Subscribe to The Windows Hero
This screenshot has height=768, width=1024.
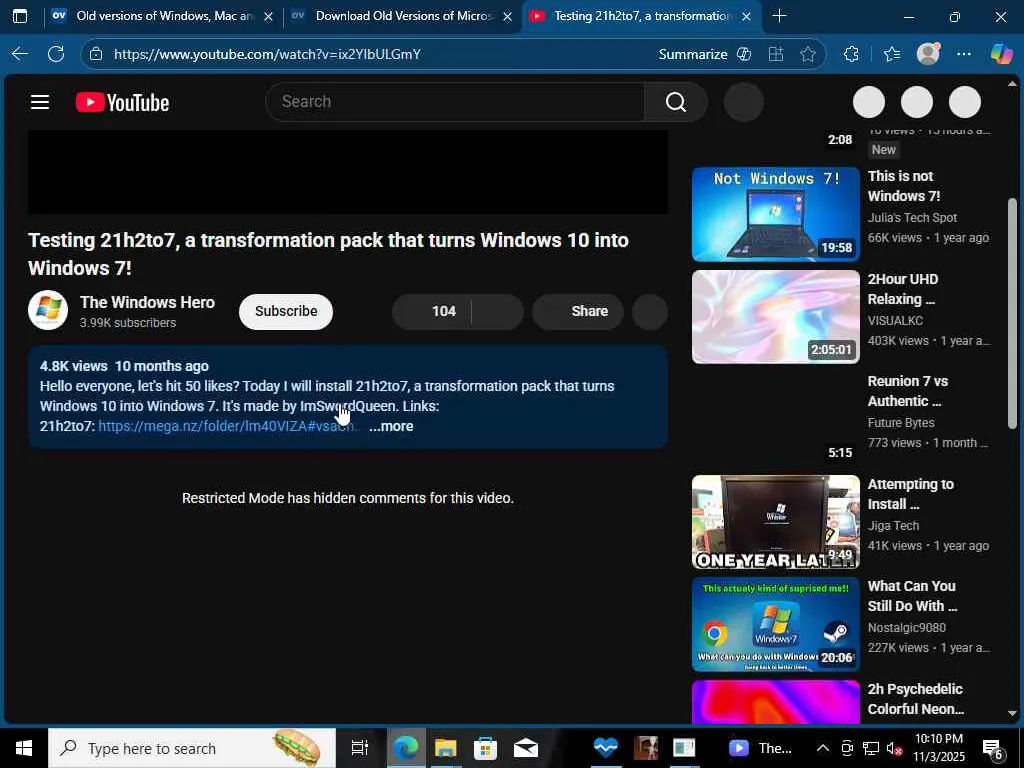click(286, 312)
